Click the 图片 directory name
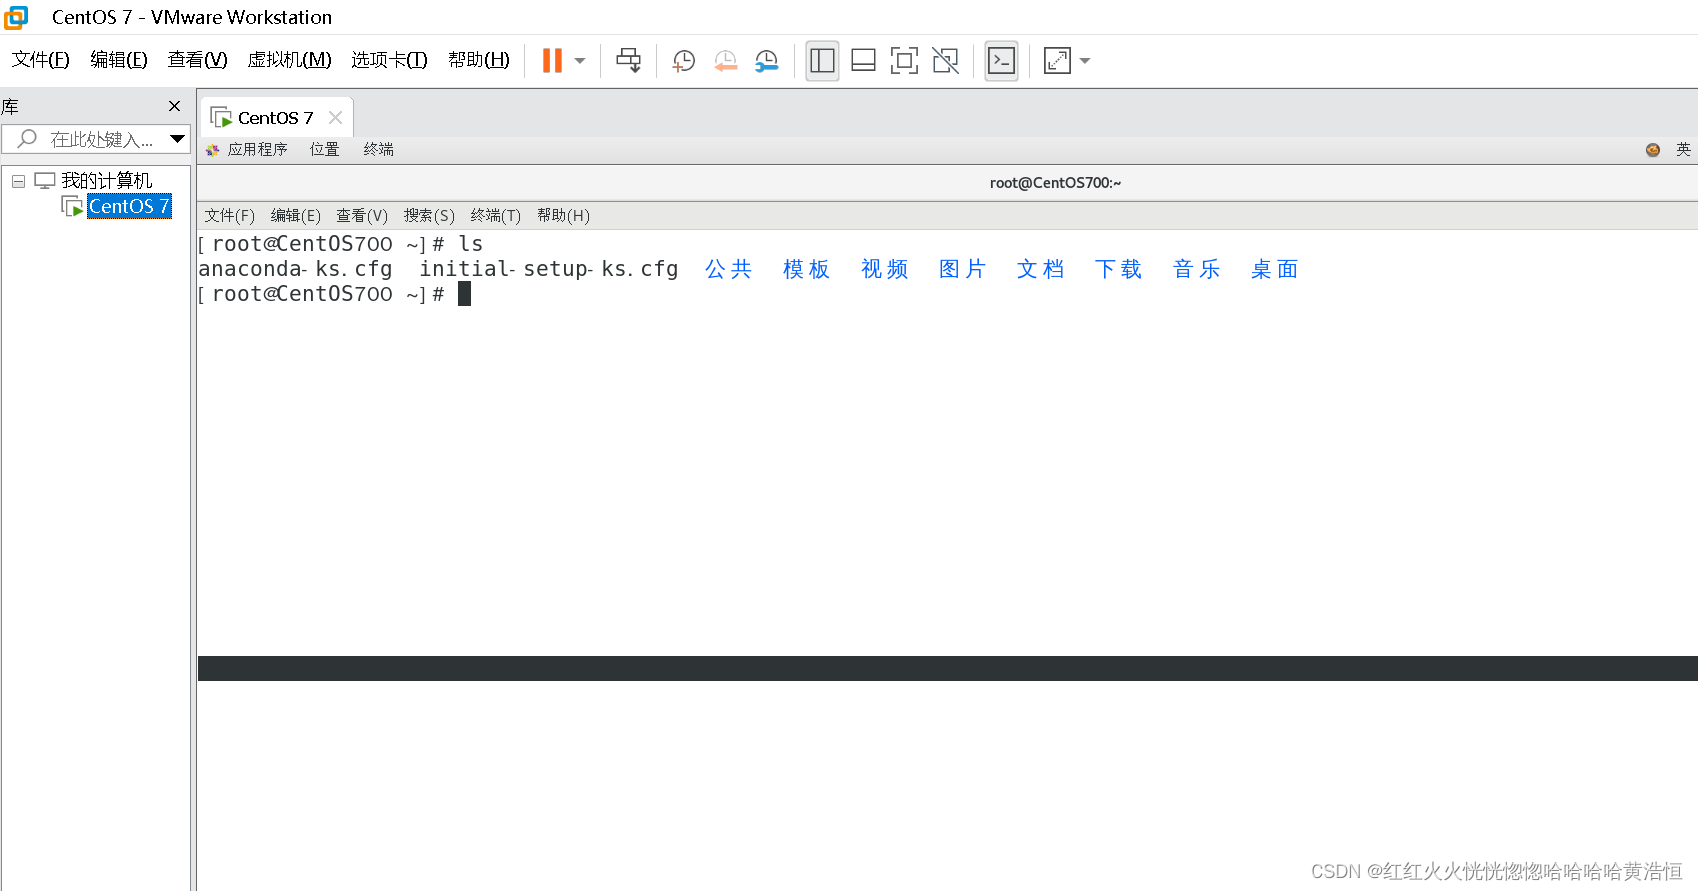This screenshot has width=1698, height=891. (x=962, y=269)
